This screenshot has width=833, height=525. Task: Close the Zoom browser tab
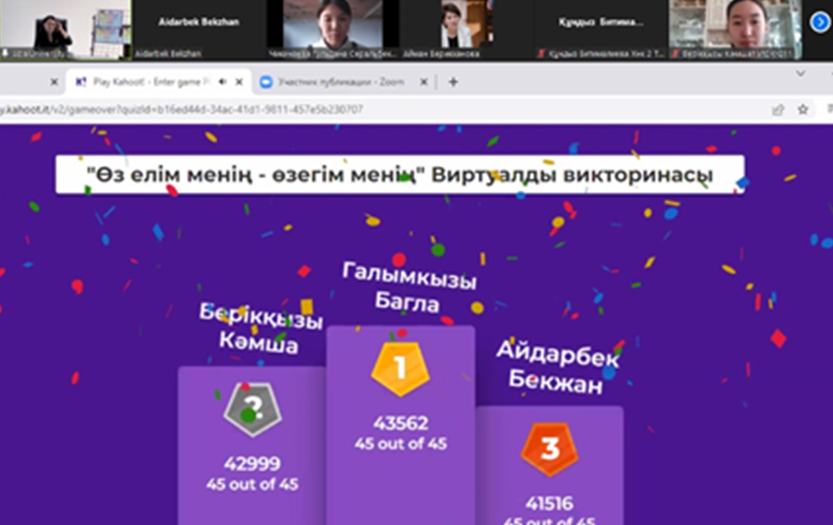coord(426,82)
